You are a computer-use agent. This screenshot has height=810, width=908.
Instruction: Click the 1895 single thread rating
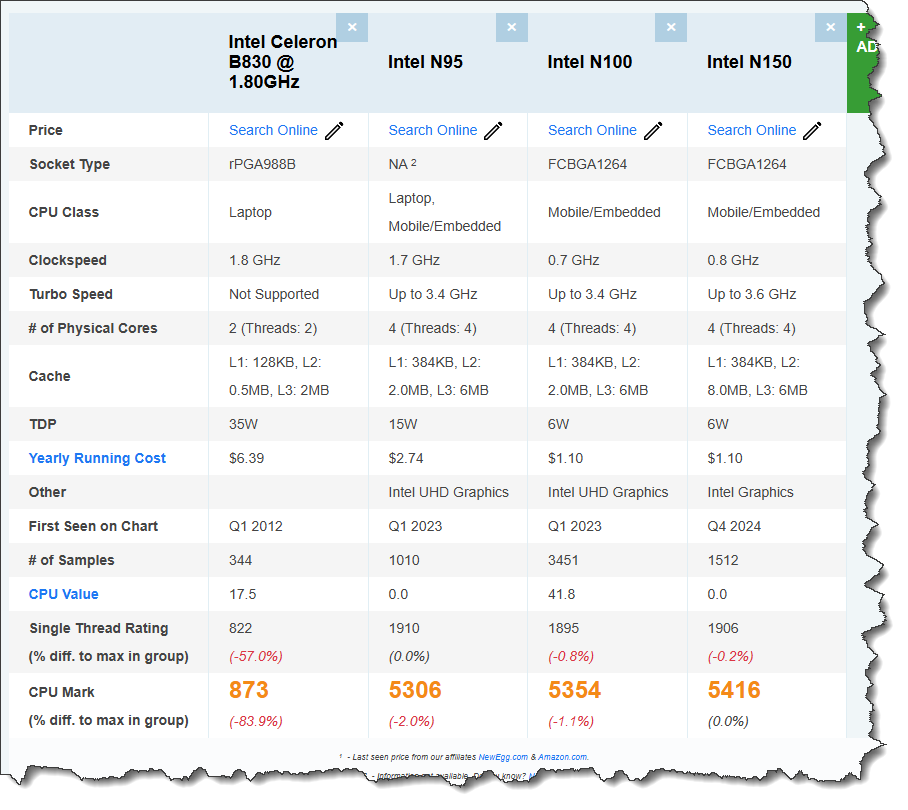[563, 629]
